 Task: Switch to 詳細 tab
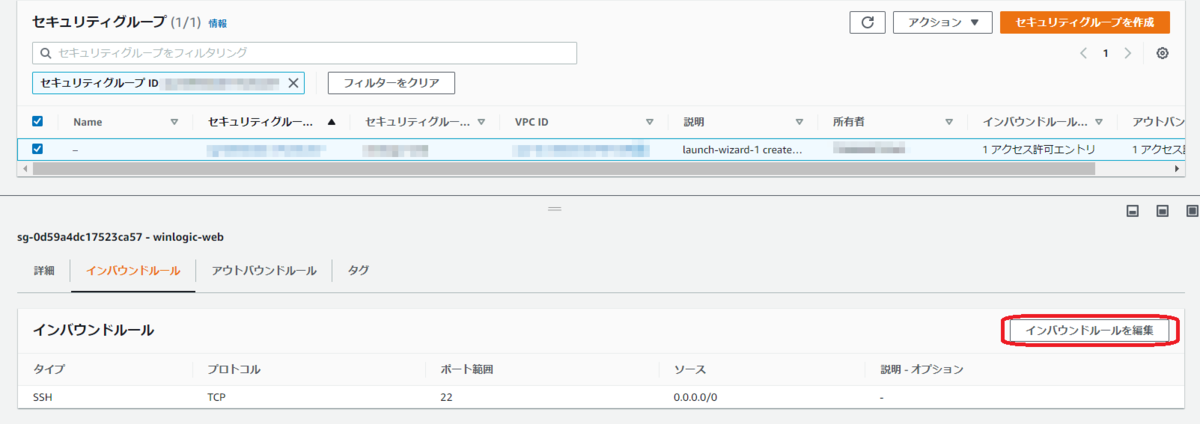44,271
